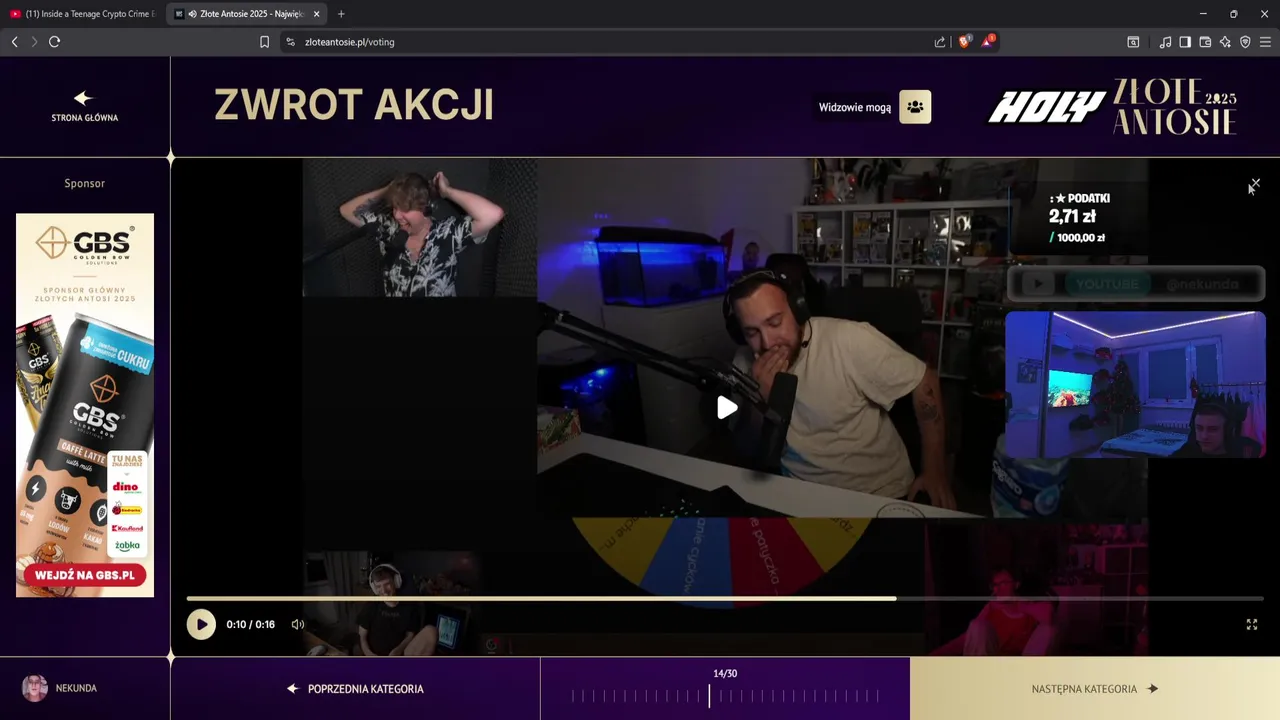Click the HOLY Złote Antosie 2025 logo

pos(1112,107)
